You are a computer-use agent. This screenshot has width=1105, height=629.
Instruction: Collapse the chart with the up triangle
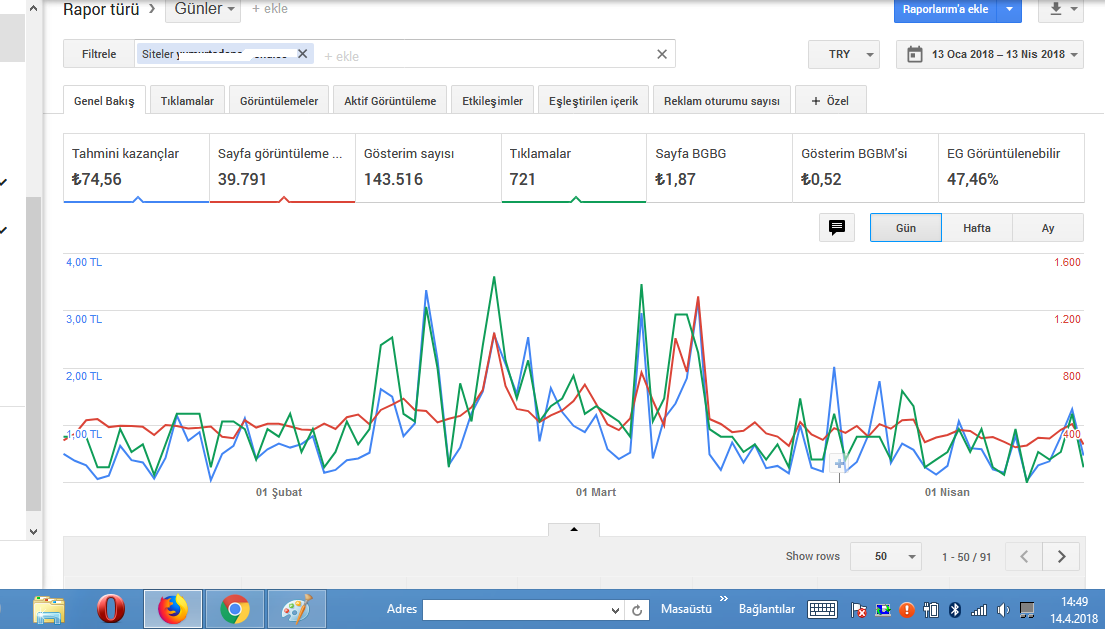coord(574,529)
